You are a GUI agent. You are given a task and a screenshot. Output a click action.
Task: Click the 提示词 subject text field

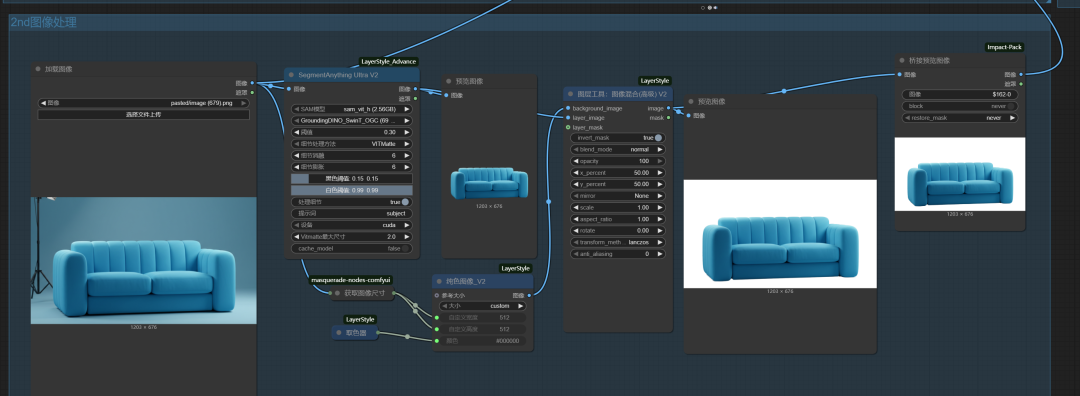tap(351, 213)
